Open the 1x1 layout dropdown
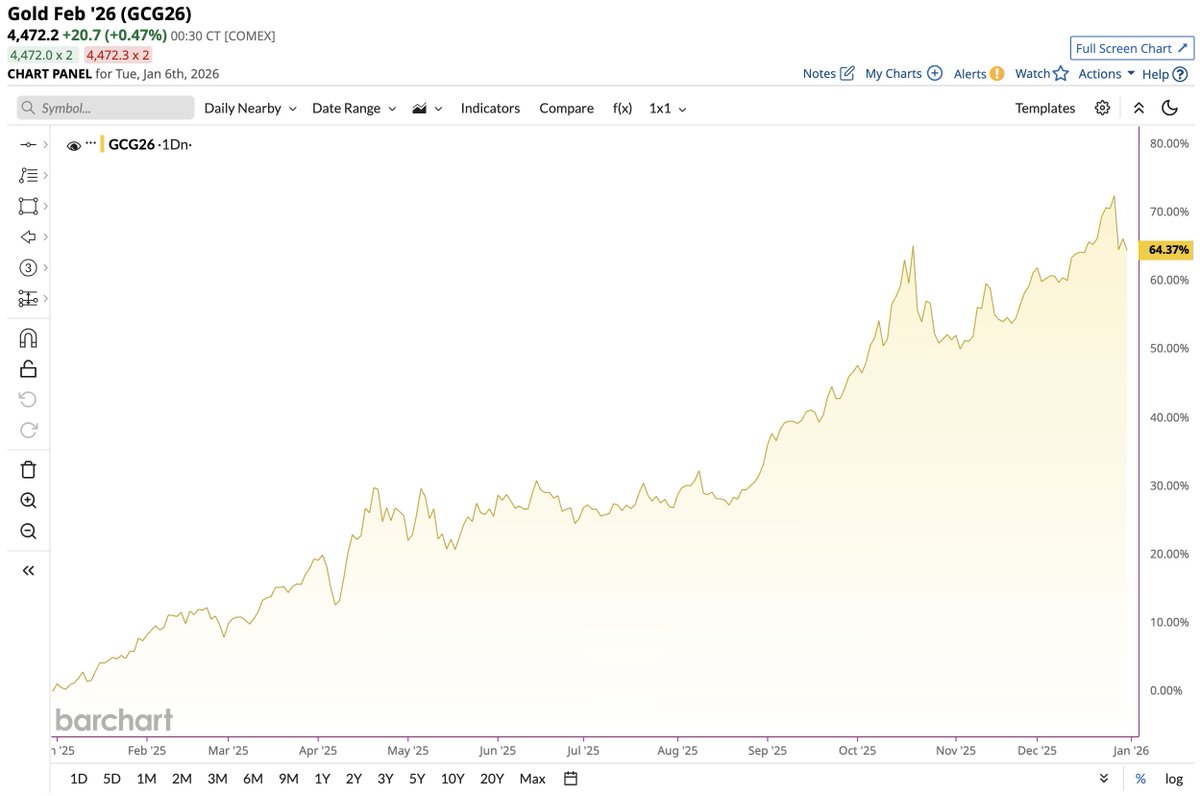The height and width of the screenshot is (796, 1200). tap(666, 108)
